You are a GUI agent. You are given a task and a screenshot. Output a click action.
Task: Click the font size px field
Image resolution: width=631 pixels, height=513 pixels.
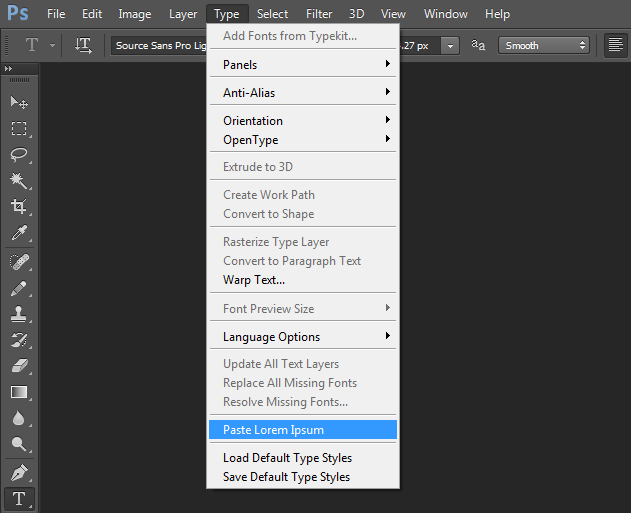[420, 46]
